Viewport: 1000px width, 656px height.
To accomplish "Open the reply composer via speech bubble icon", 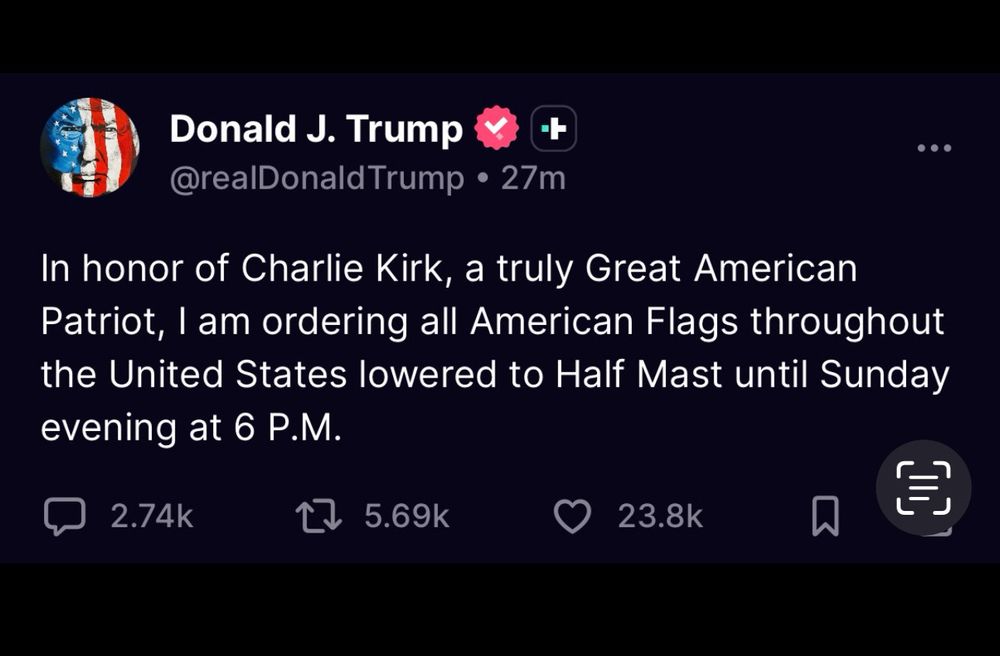I will 67,516.
